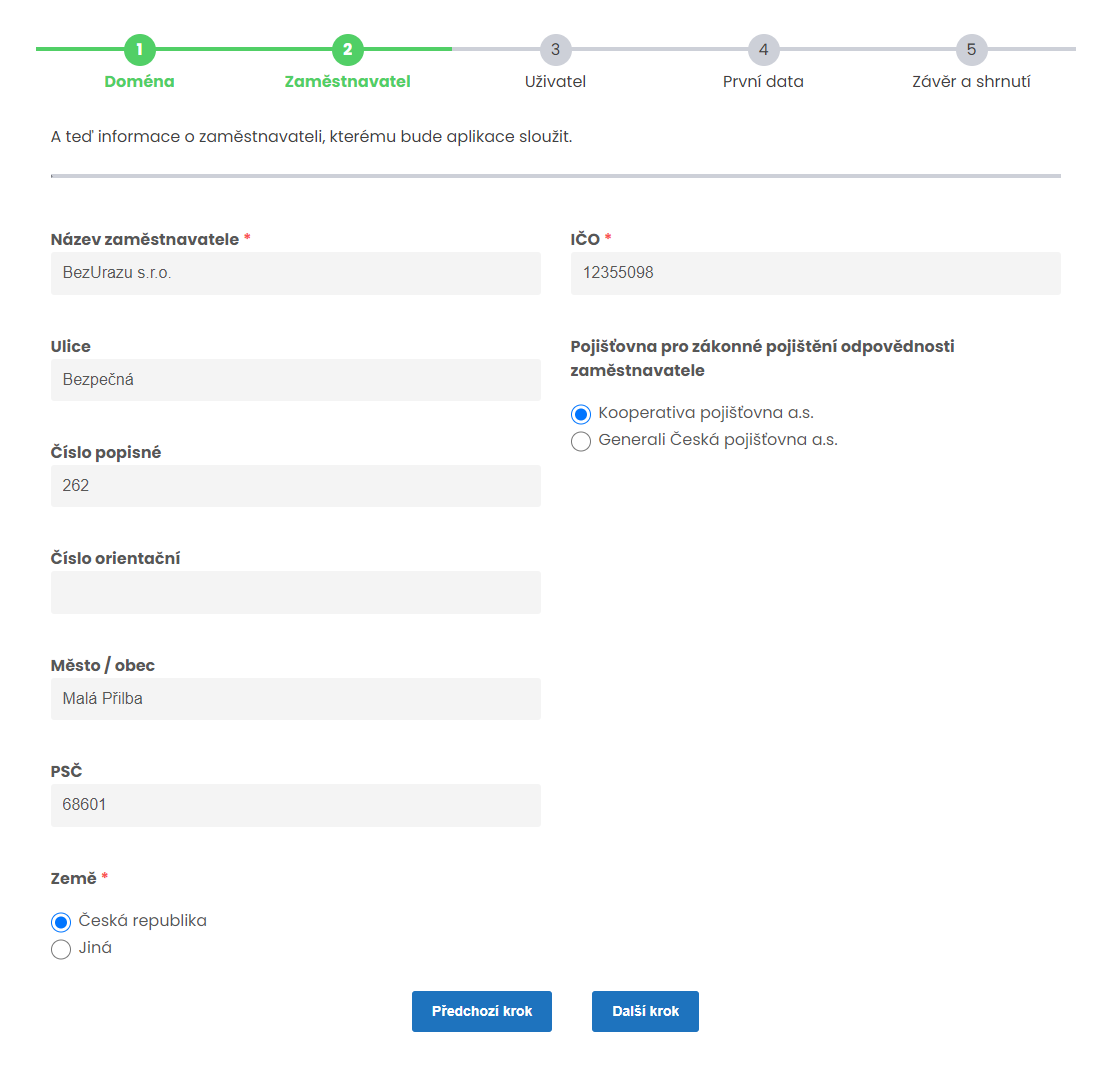The width and height of the screenshot is (1119, 1085).
Task: Continue with the Další krok button
Action: (645, 1011)
